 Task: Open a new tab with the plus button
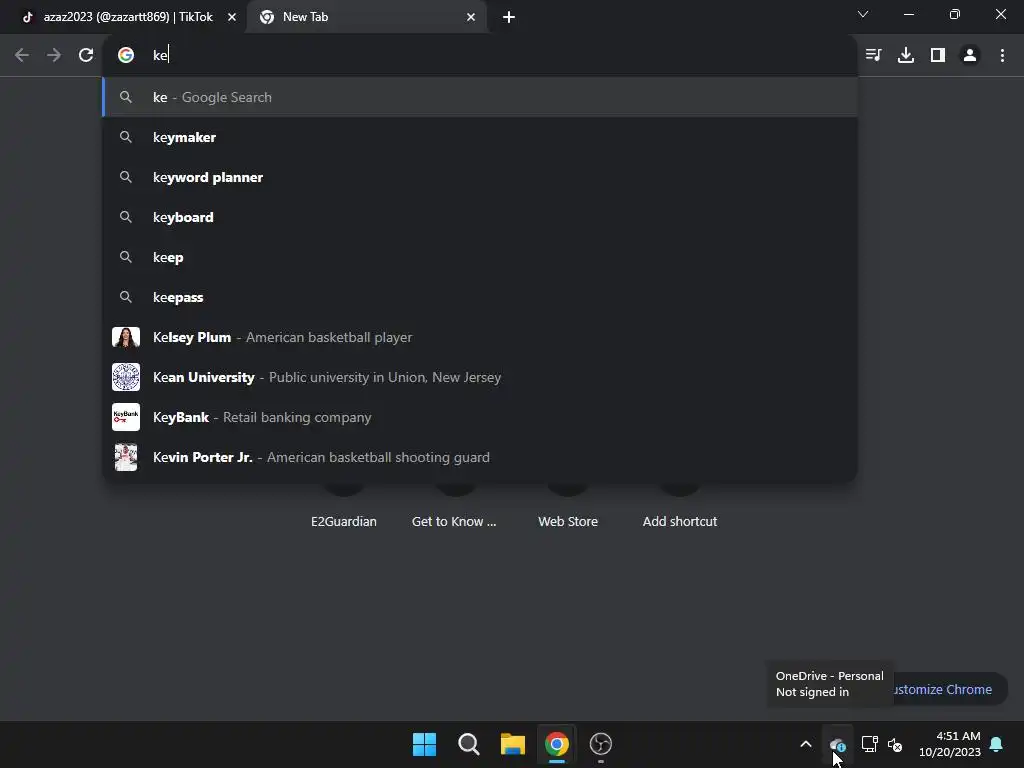(509, 17)
